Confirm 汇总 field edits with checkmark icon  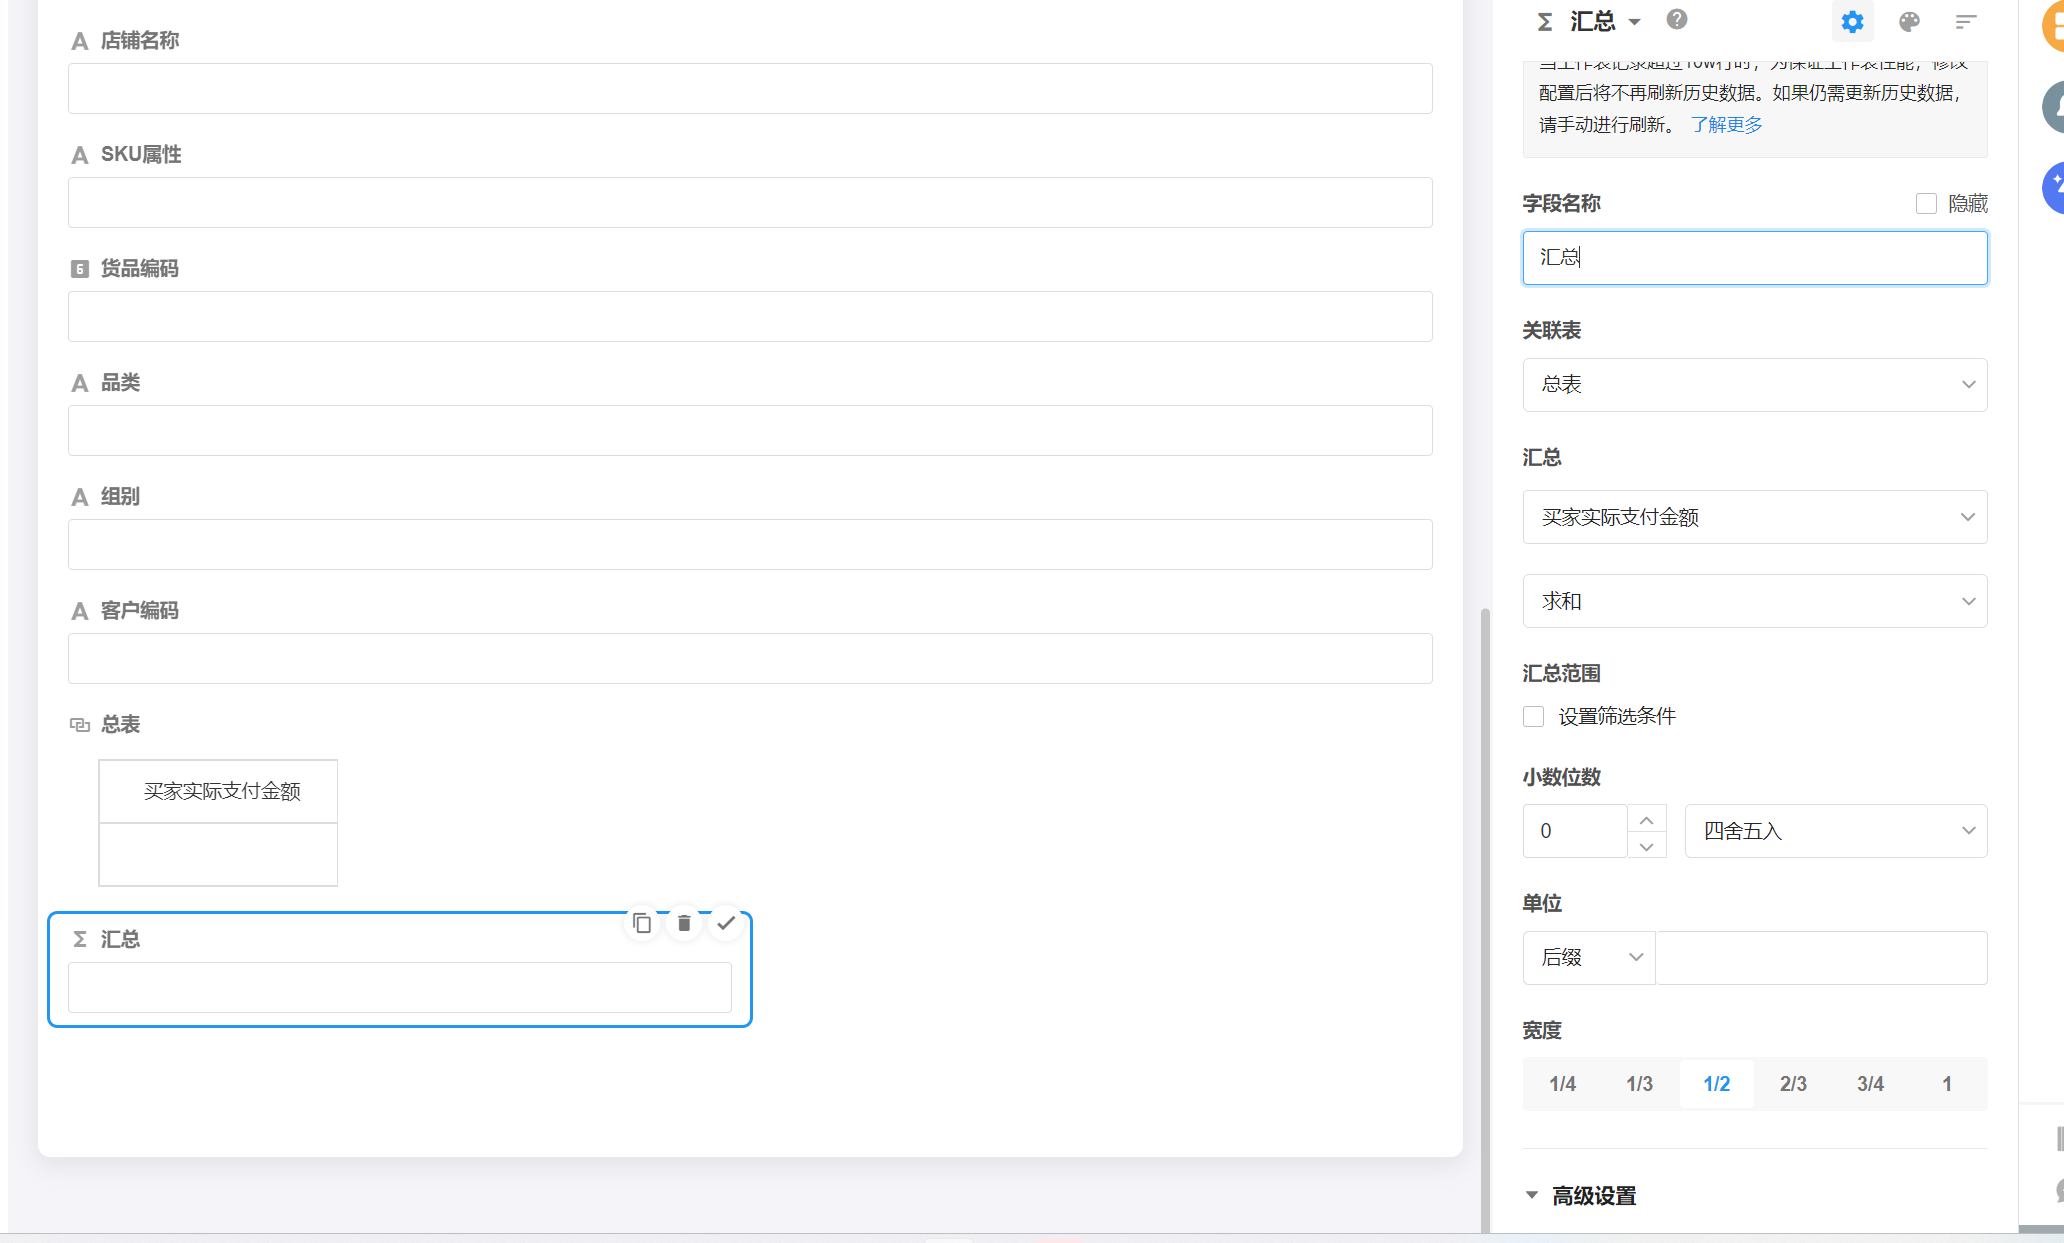tap(727, 923)
